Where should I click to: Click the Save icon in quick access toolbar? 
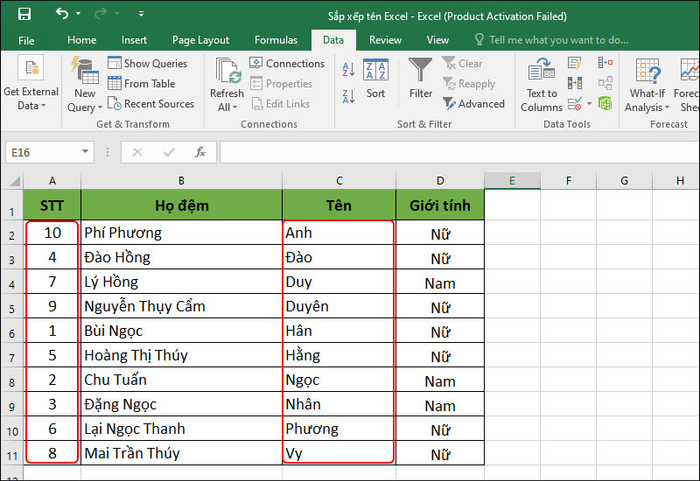(x=24, y=14)
